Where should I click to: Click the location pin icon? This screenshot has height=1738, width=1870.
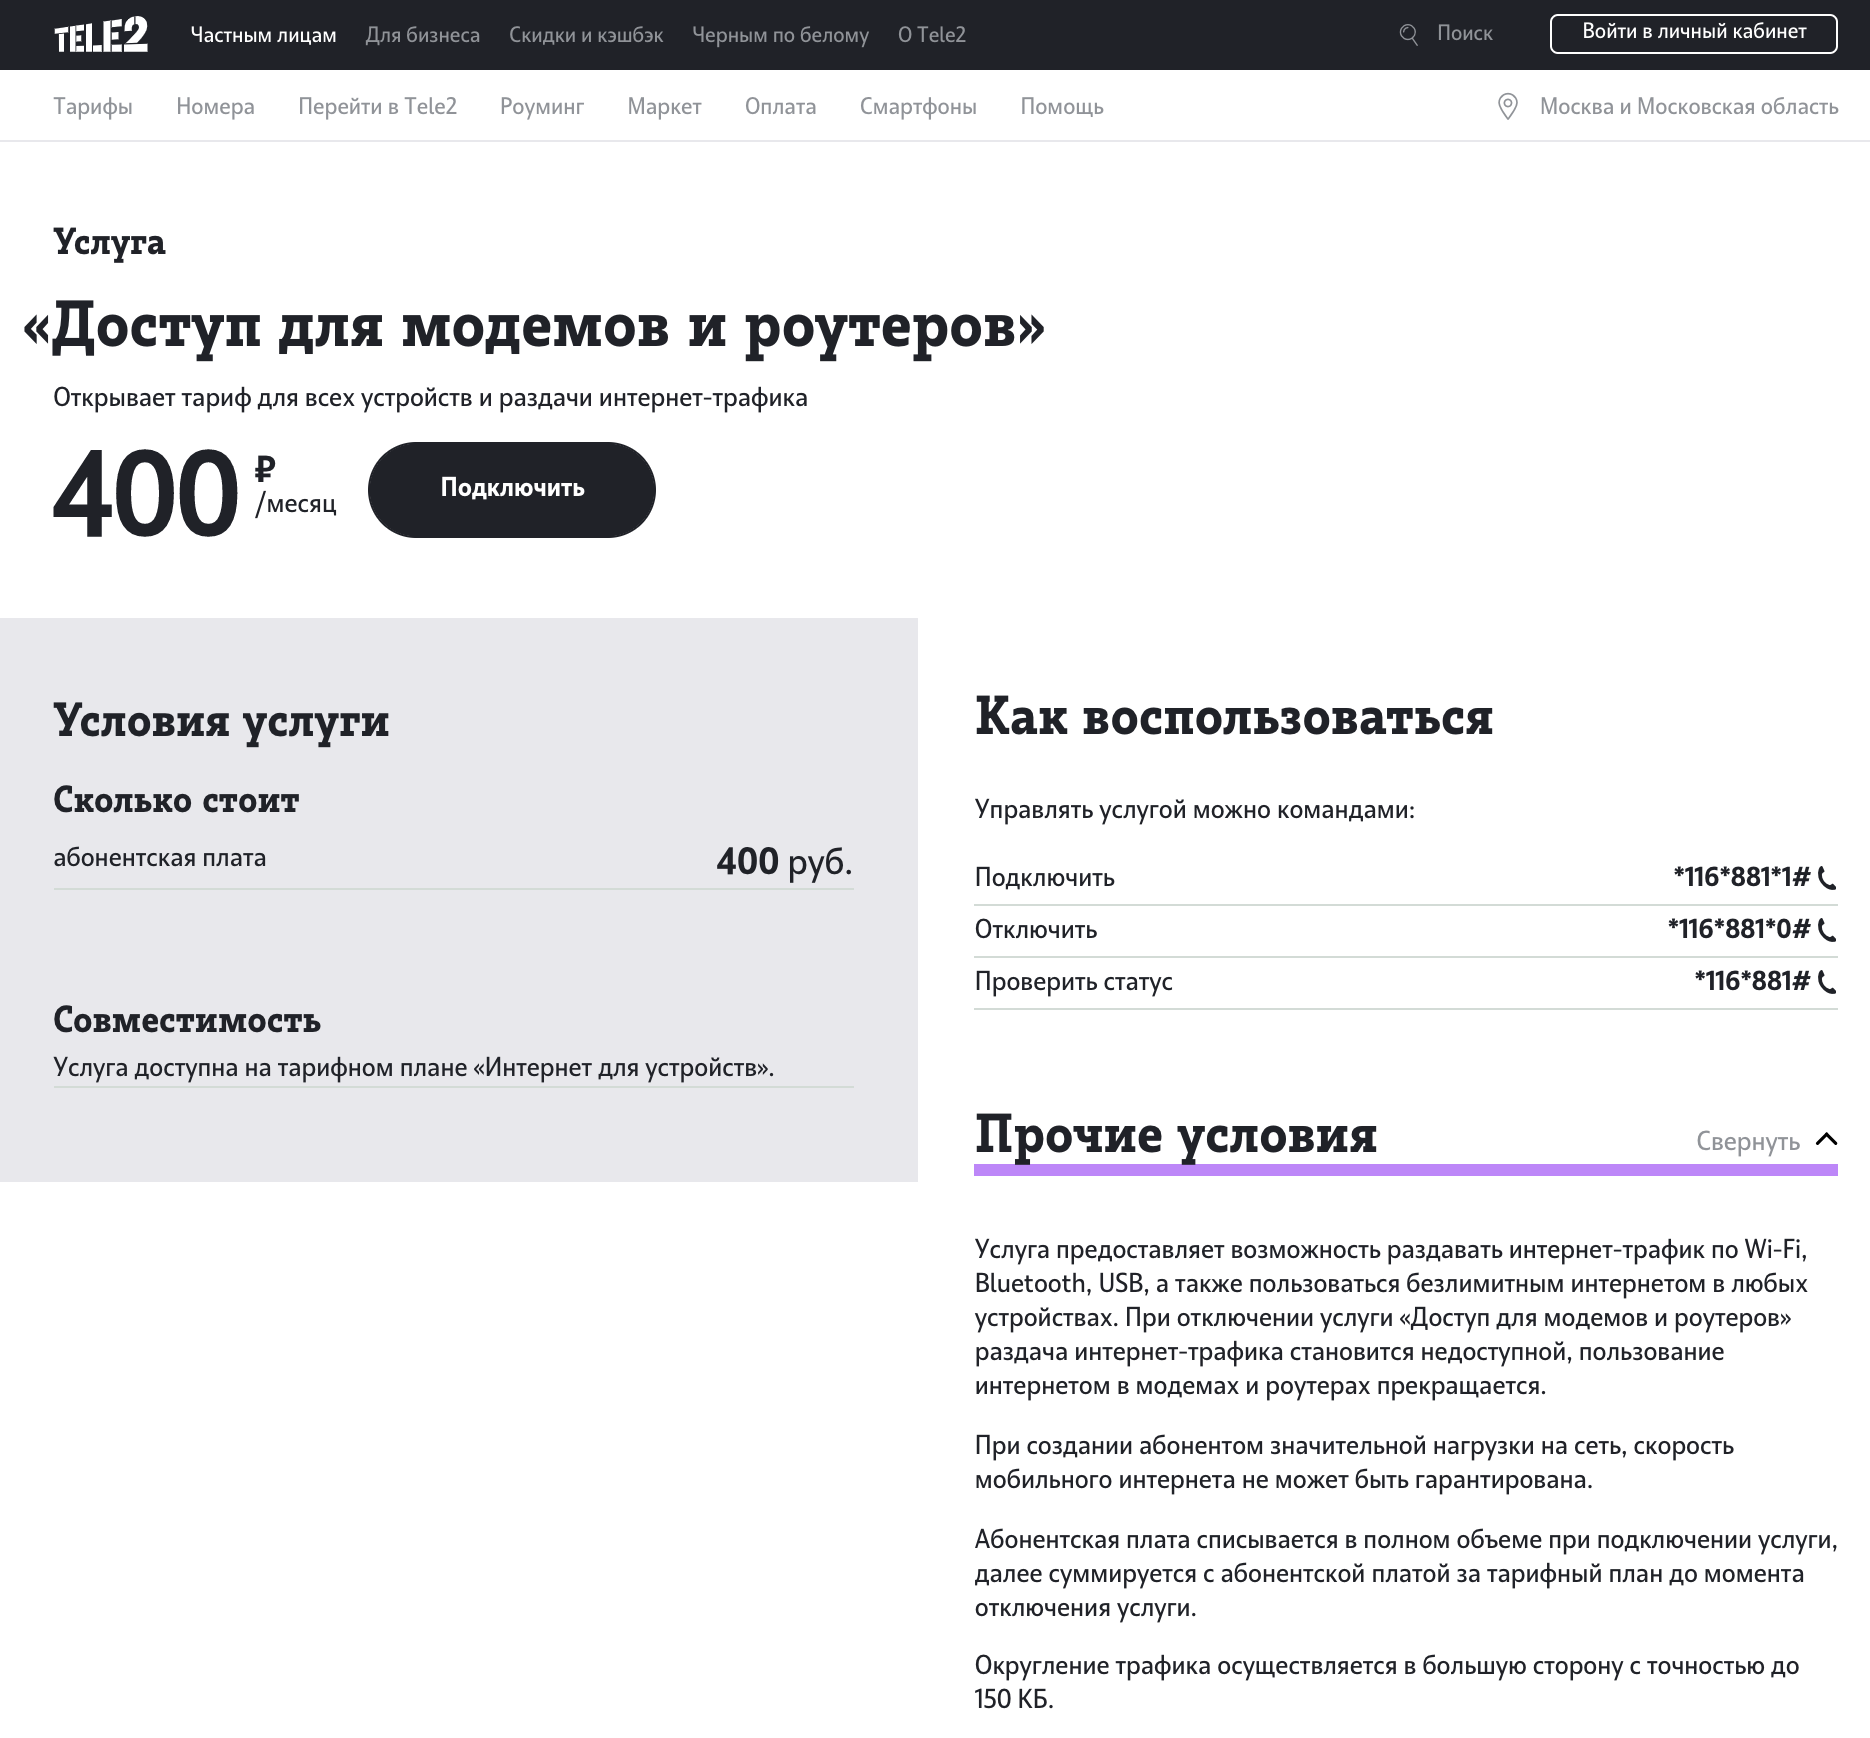(x=1507, y=106)
